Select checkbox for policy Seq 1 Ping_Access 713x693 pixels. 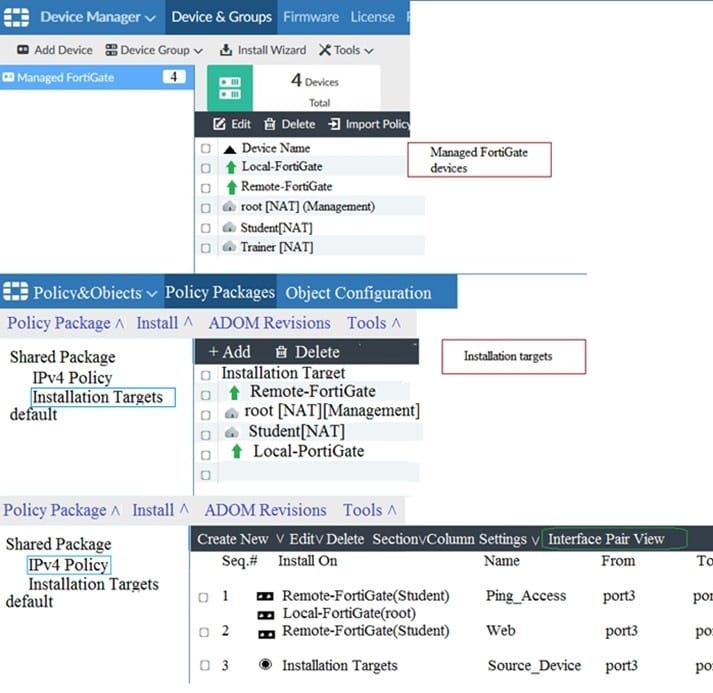(203, 597)
